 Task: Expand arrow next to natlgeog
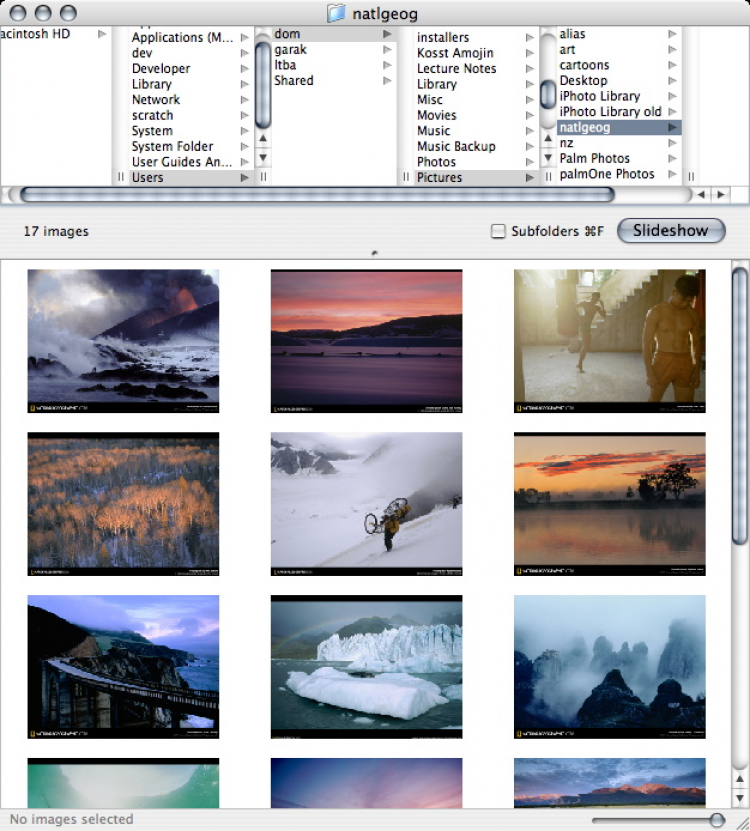[x=672, y=127]
